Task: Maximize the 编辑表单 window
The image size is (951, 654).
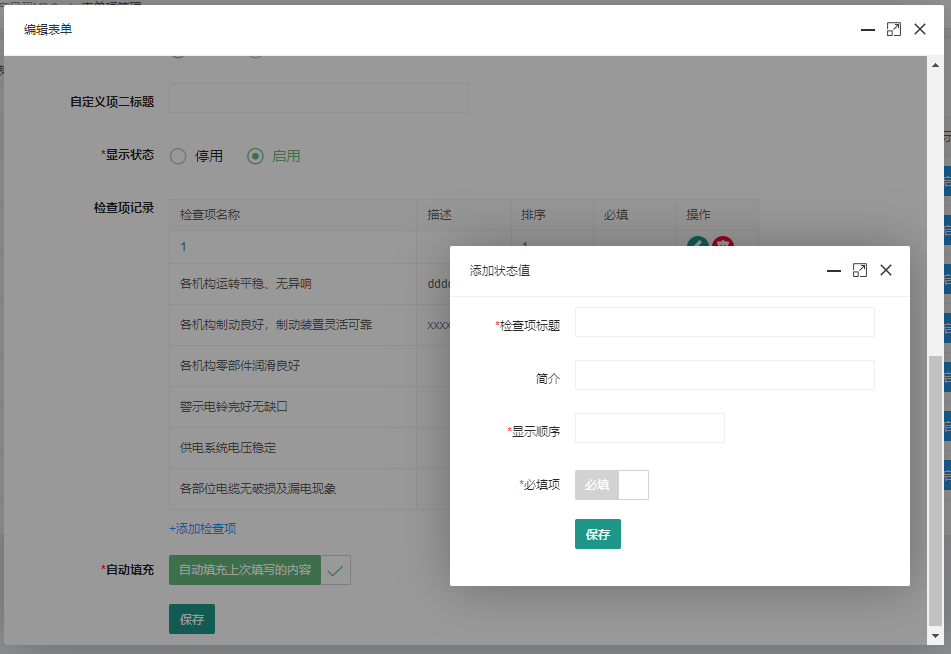Action: pos(894,30)
